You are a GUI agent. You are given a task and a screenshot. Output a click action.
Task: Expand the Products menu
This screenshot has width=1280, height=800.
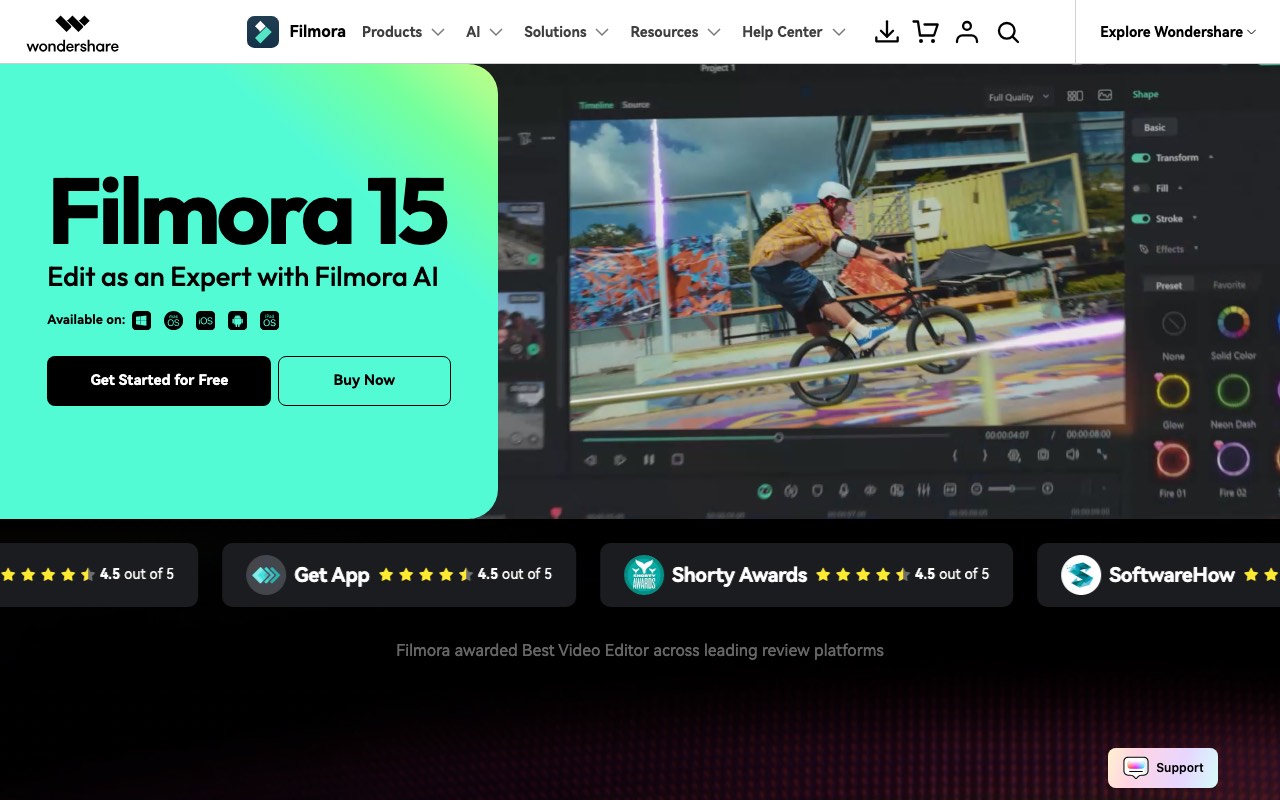[x=403, y=32]
